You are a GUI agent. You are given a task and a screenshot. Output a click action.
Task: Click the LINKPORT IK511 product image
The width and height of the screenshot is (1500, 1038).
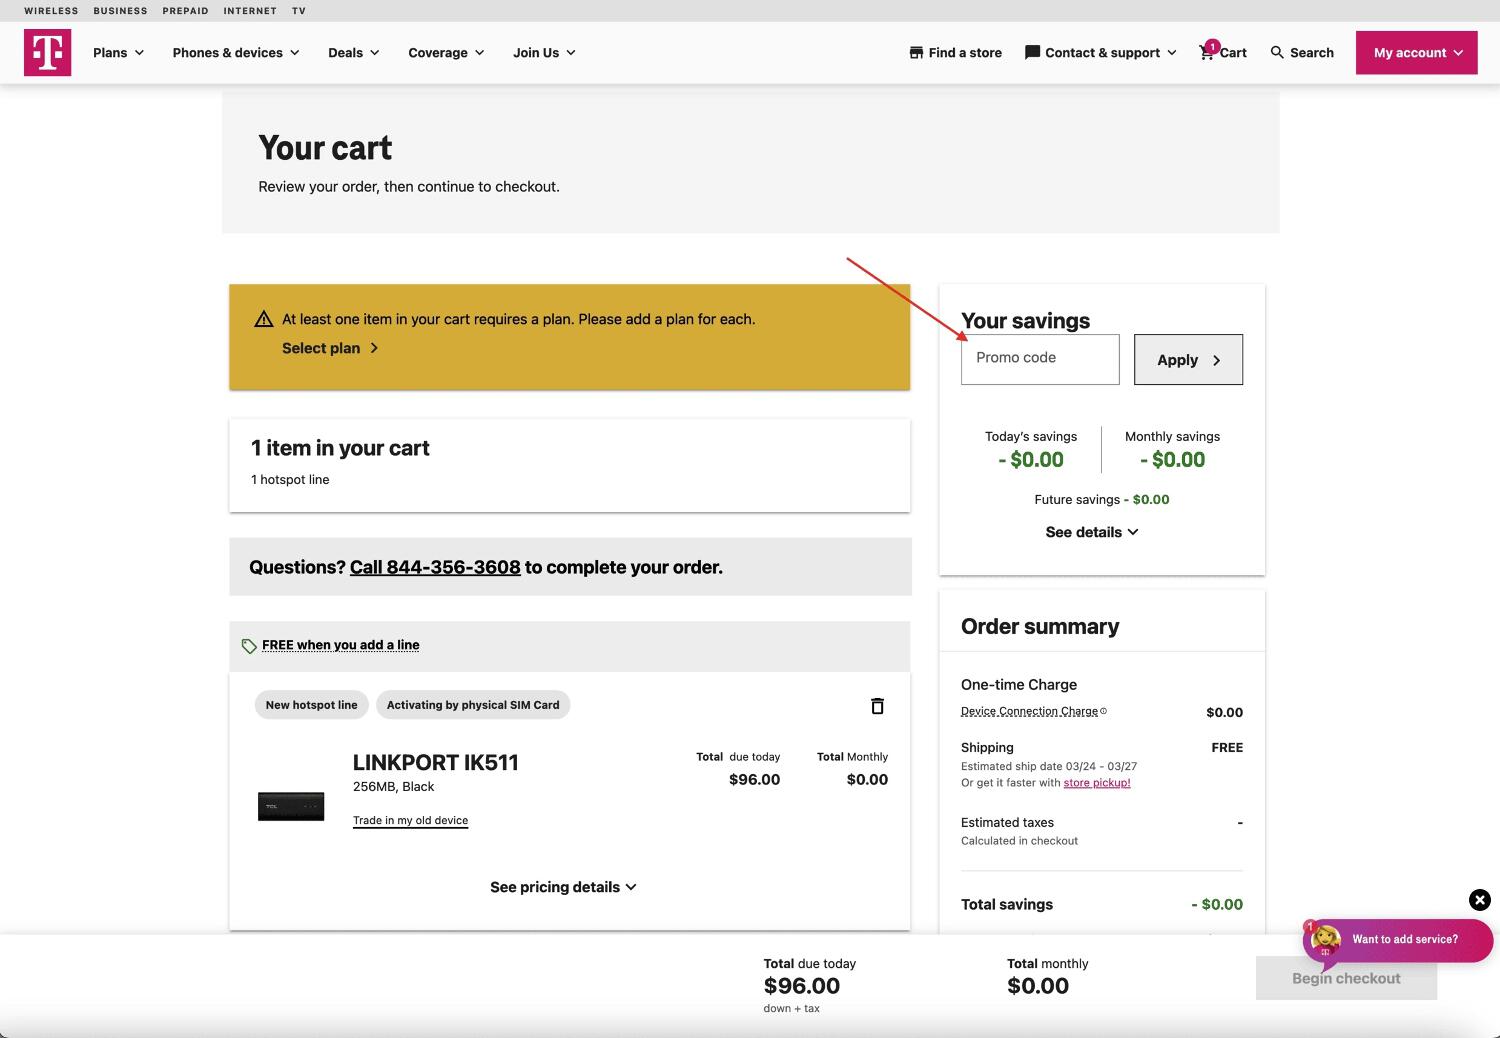point(291,806)
